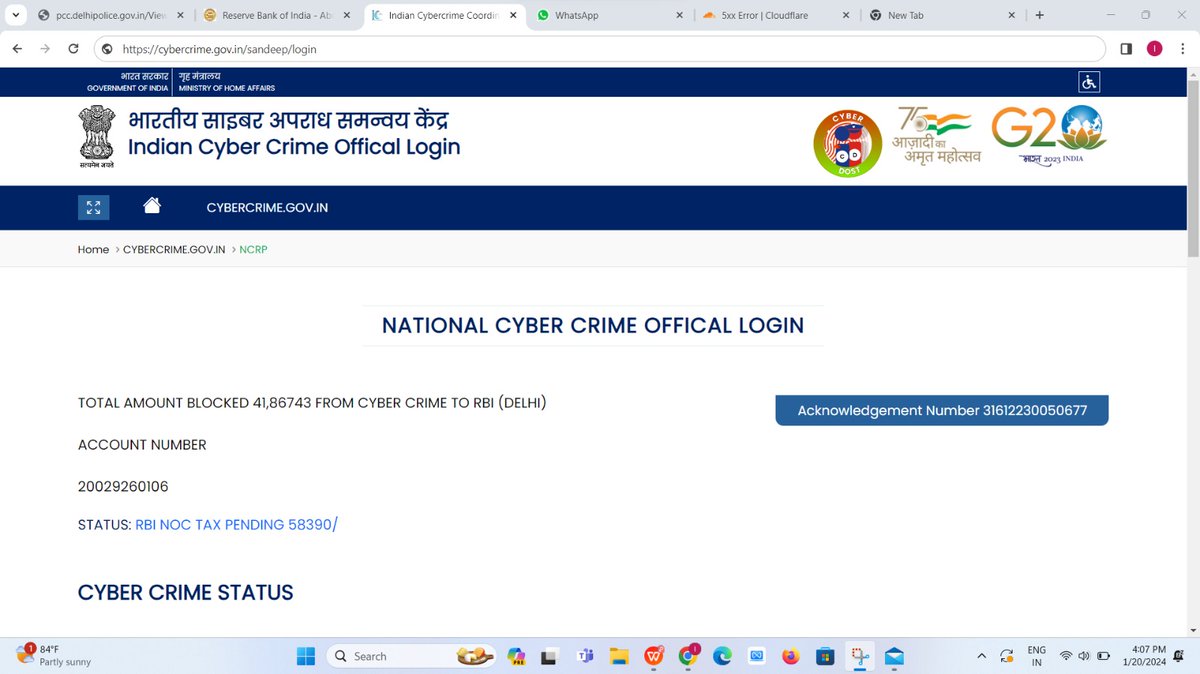Screen dimensions: 1200x674
Task: Open site information via the address bar globe
Action: point(105,48)
